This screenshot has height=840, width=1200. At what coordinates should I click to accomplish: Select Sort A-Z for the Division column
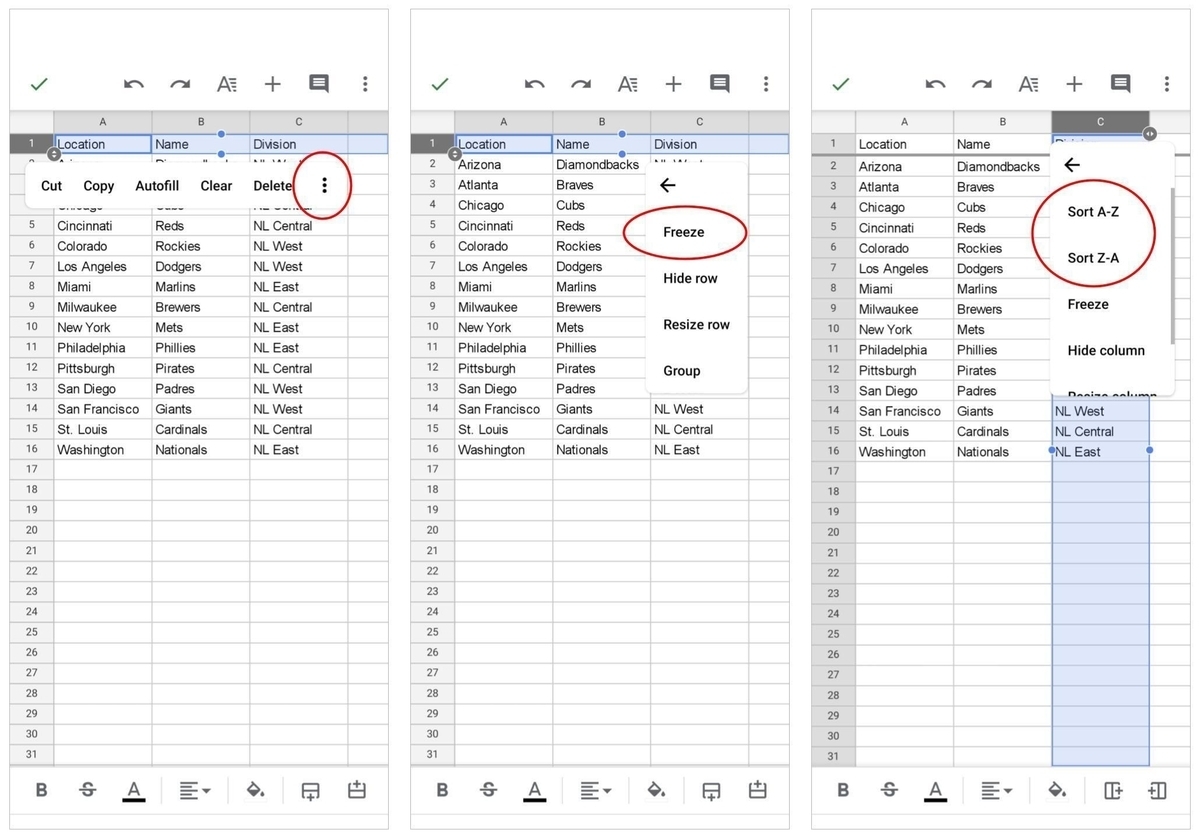(x=1095, y=211)
